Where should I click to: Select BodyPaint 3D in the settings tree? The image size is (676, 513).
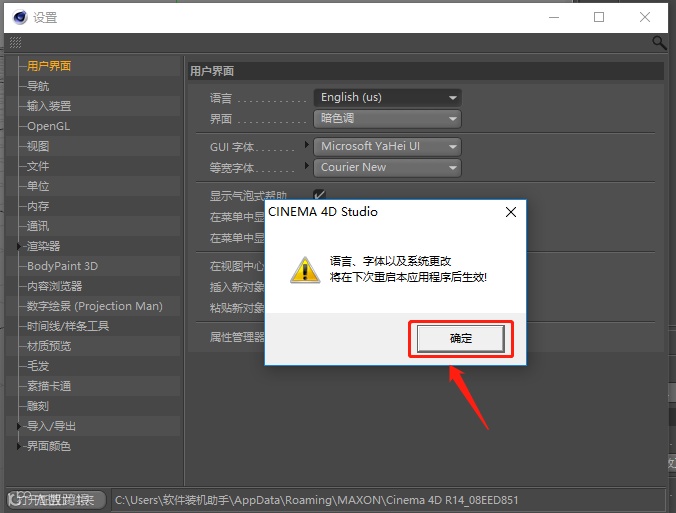(63, 266)
